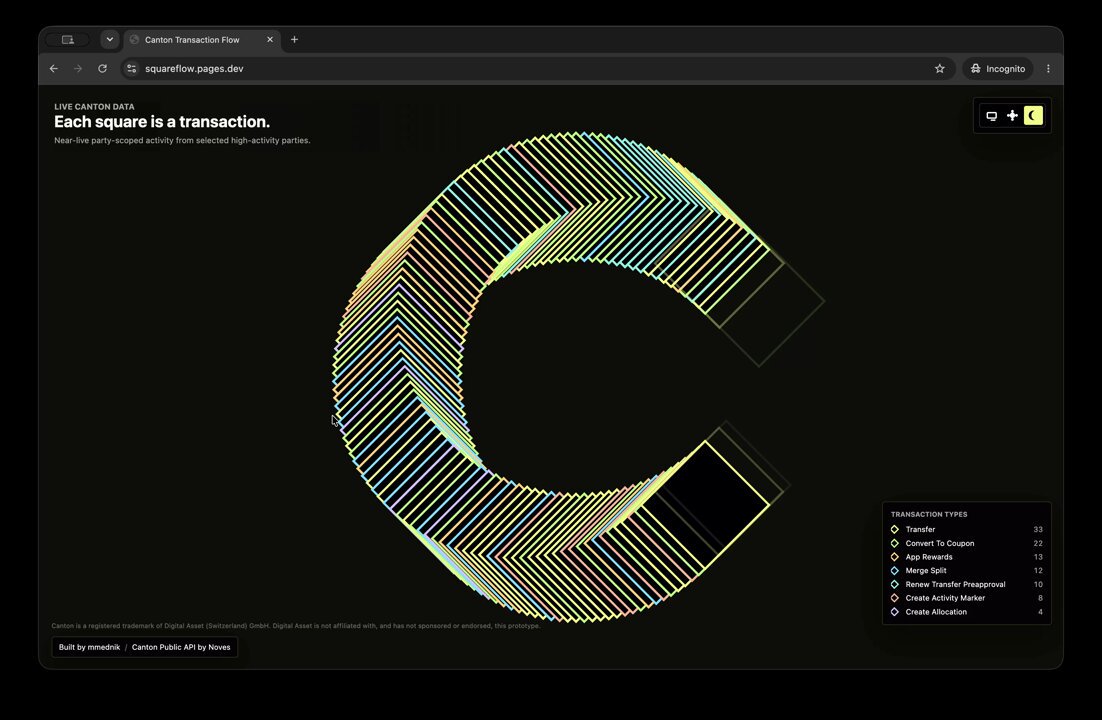1102x720 pixels.
Task: Click the Transfer diamond color marker
Action: pos(895,529)
